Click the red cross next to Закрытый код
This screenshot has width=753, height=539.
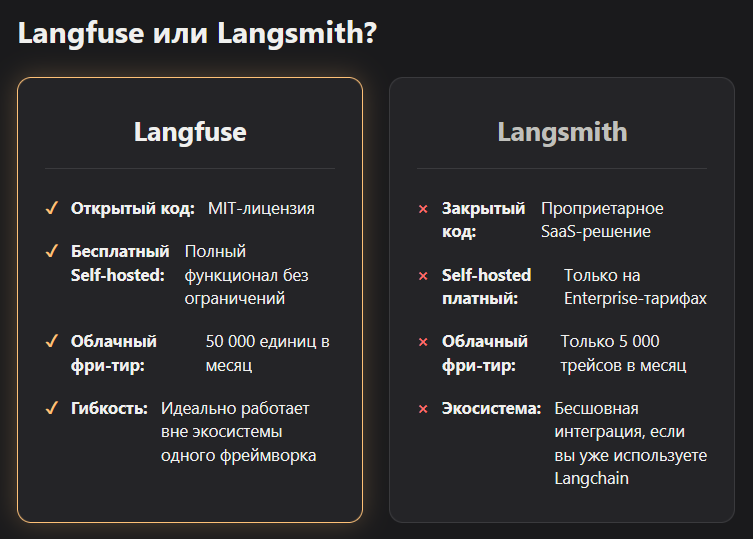[423, 209]
